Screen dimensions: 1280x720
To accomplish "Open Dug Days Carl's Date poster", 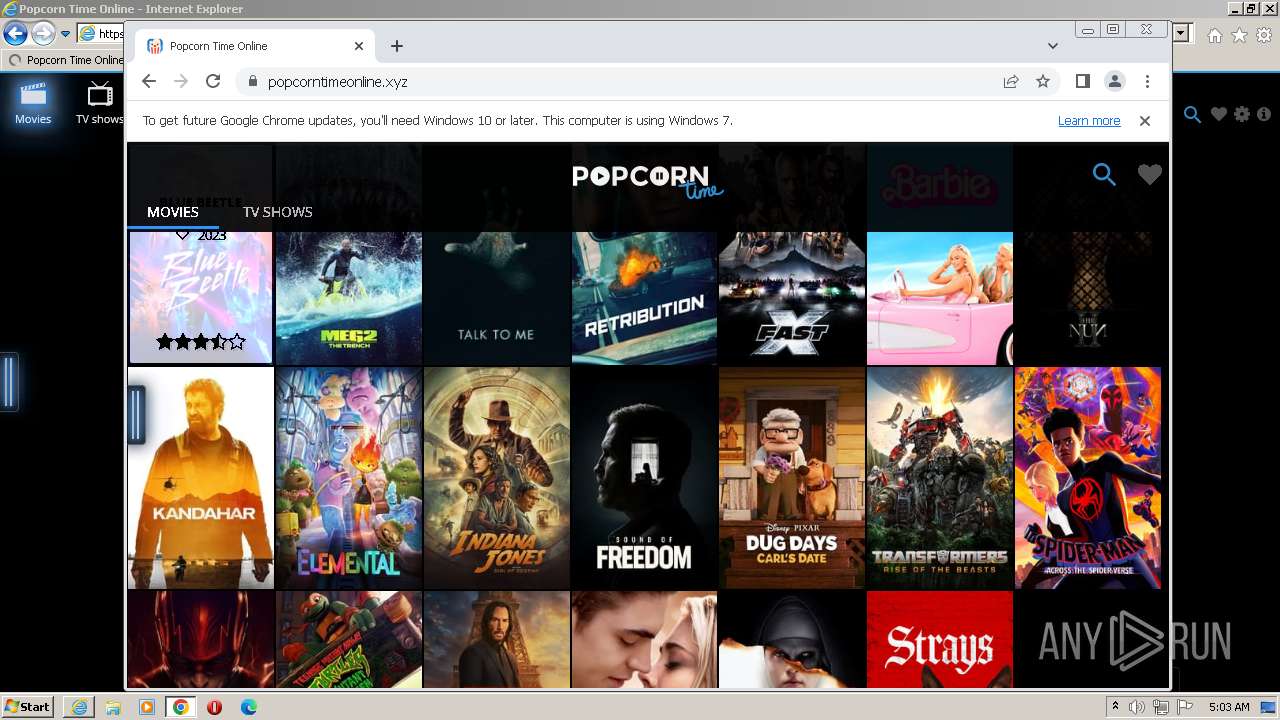I will point(792,478).
